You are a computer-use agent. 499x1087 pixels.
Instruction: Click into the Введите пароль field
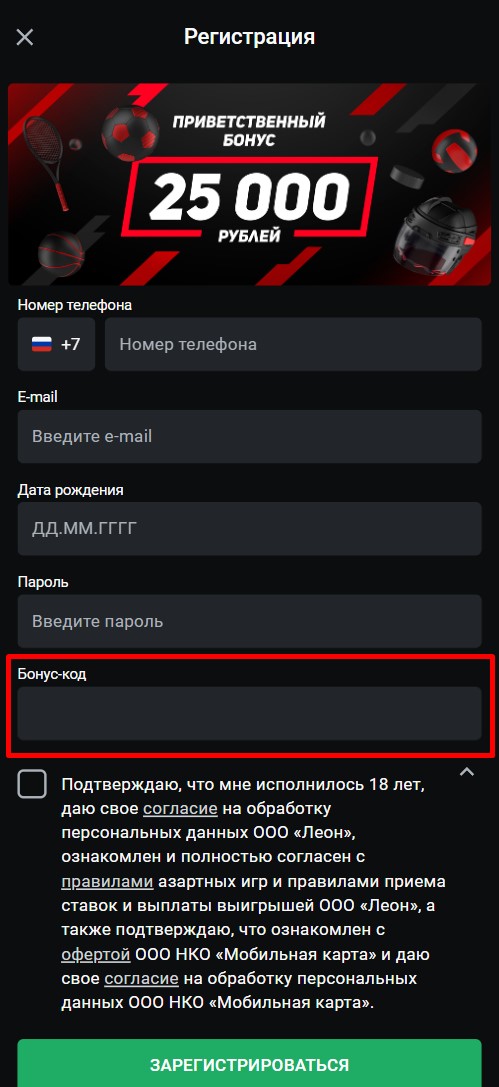point(250,621)
